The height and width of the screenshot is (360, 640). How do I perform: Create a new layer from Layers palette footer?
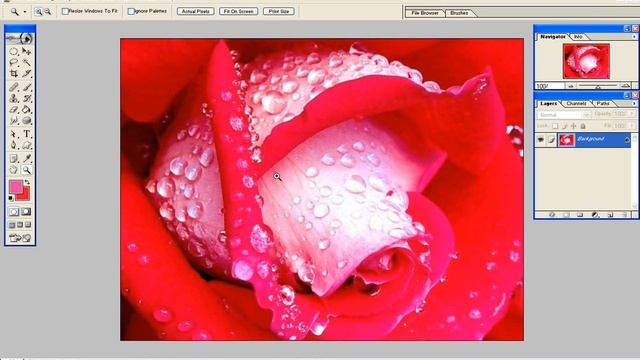coord(611,215)
